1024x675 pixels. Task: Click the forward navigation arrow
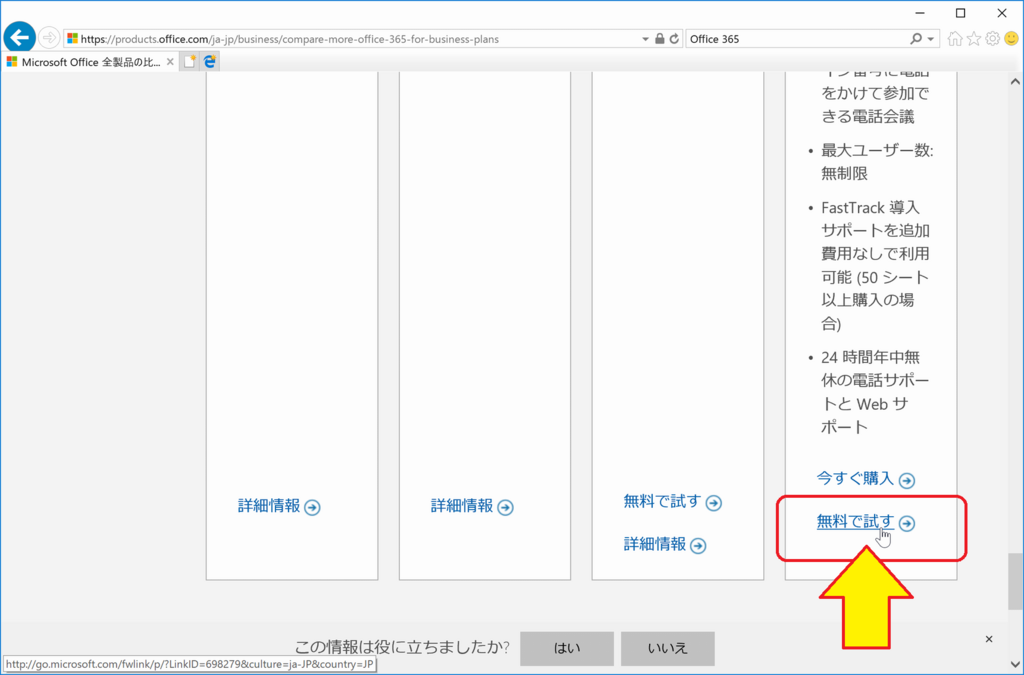pyautogui.click(x=49, y=38)
